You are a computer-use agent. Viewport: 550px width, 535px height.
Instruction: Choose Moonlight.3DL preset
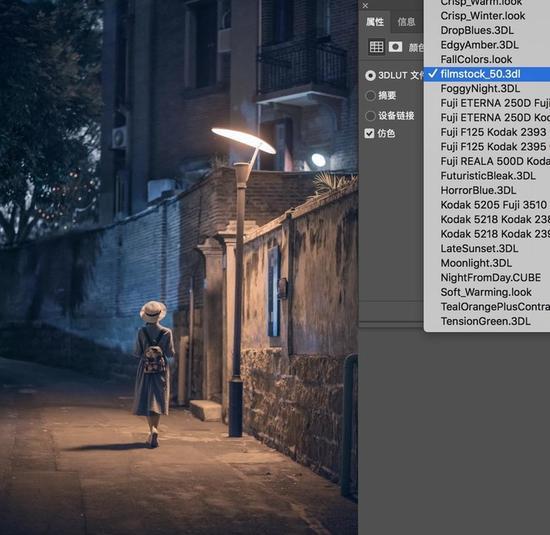(487, 263)
